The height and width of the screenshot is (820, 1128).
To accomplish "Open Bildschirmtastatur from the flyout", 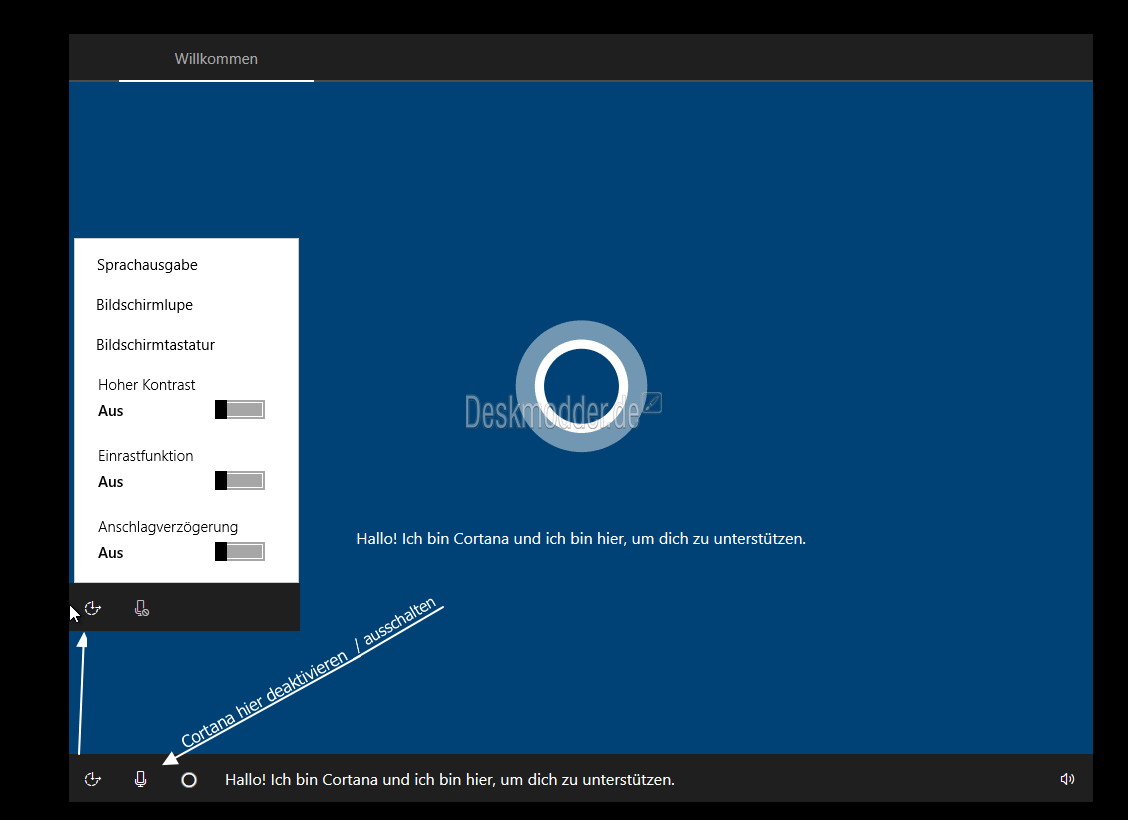I will pos(155,345).
